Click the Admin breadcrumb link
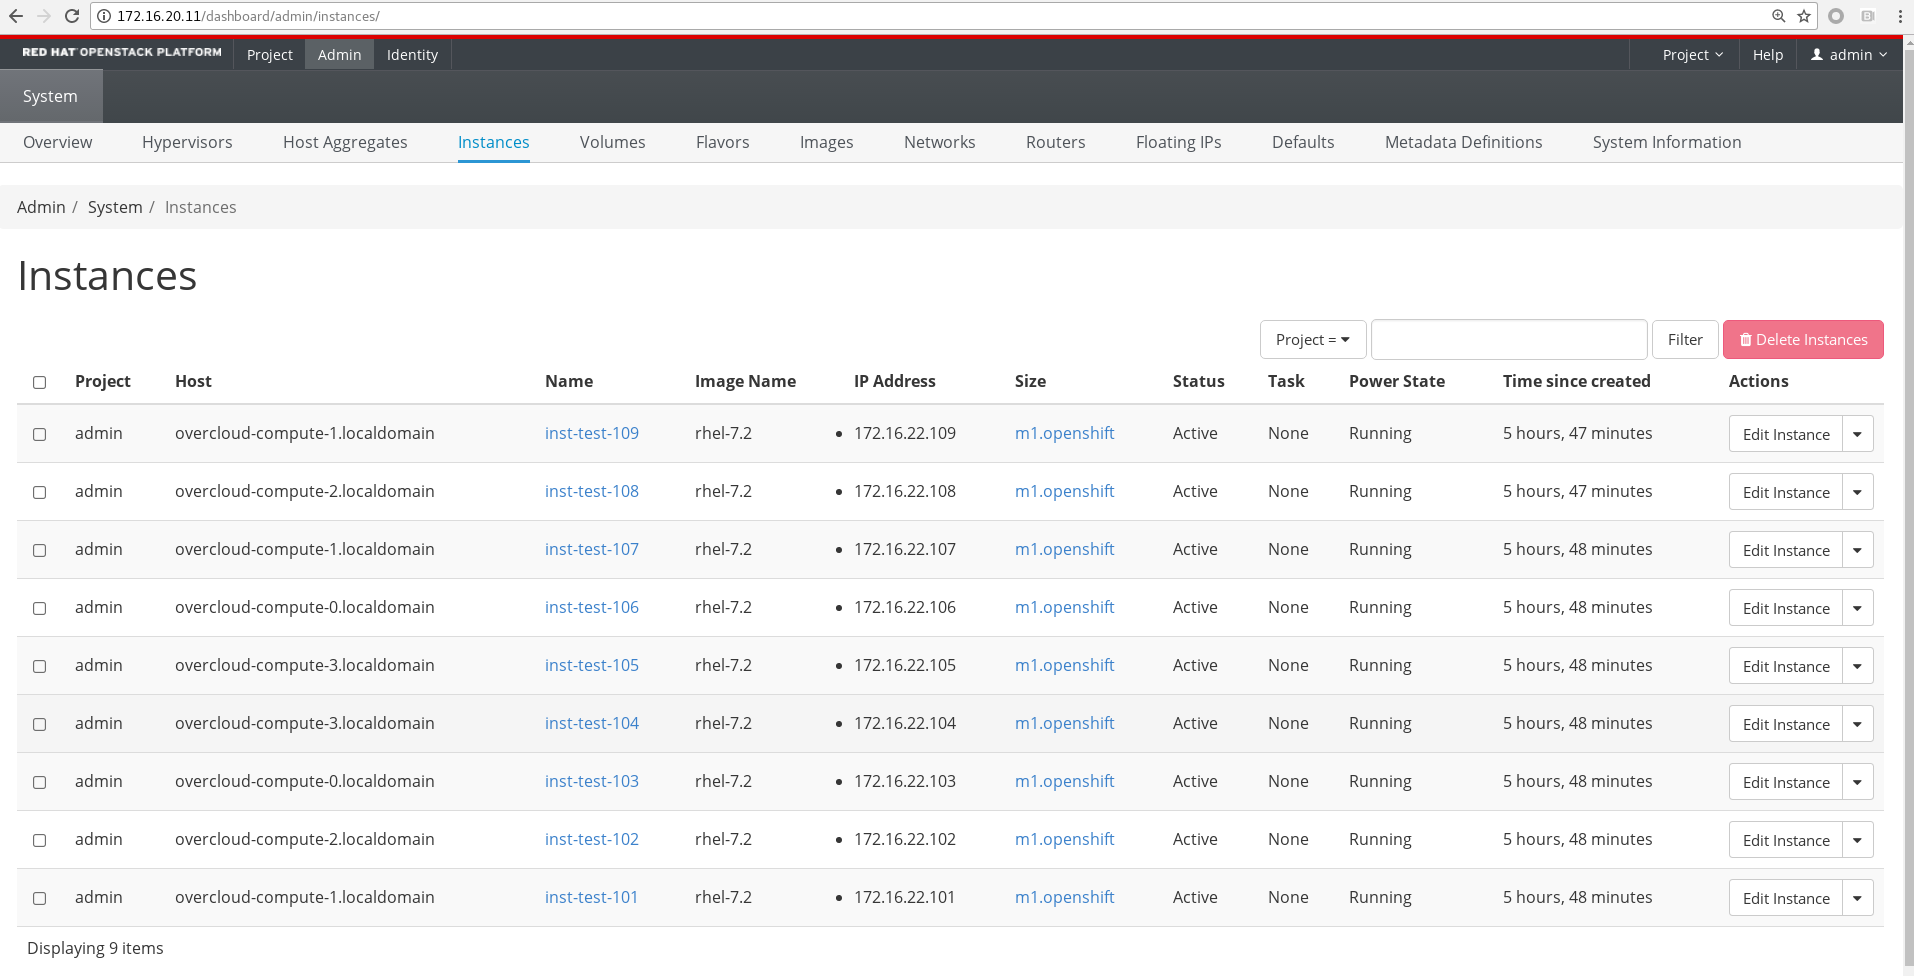Screen dimensions: 1914x976 click(x=41, y=207)
